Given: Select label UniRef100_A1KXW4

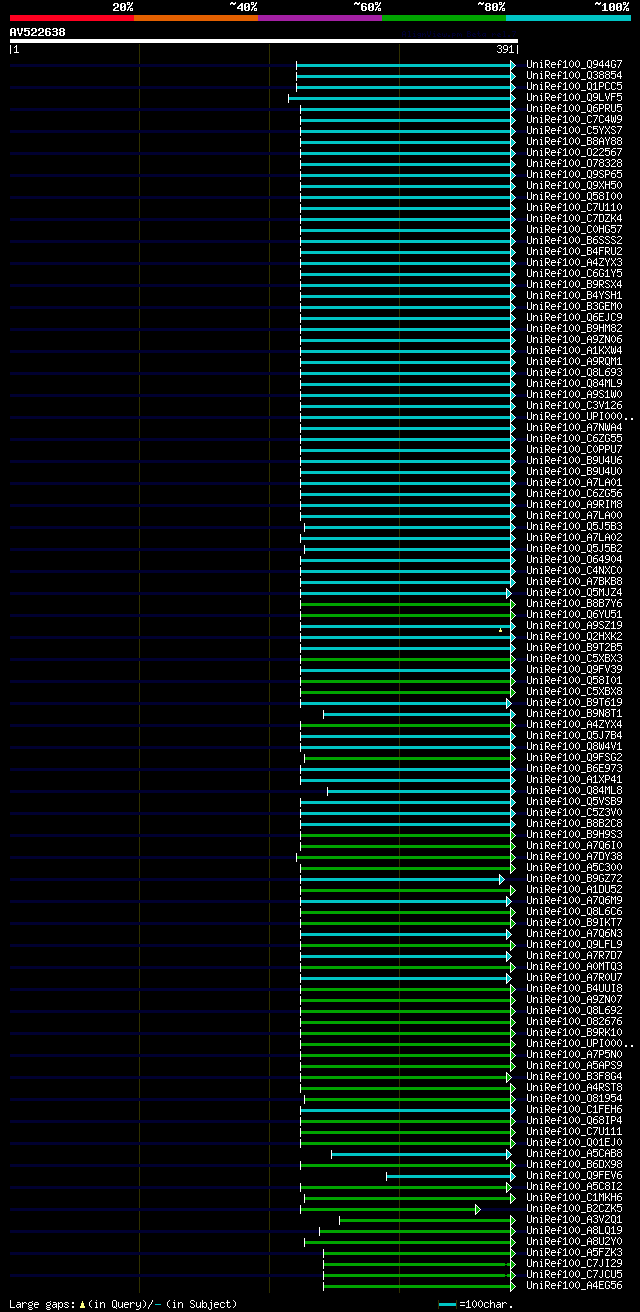Looking at the screenshot, I should [x=574, y=350].
